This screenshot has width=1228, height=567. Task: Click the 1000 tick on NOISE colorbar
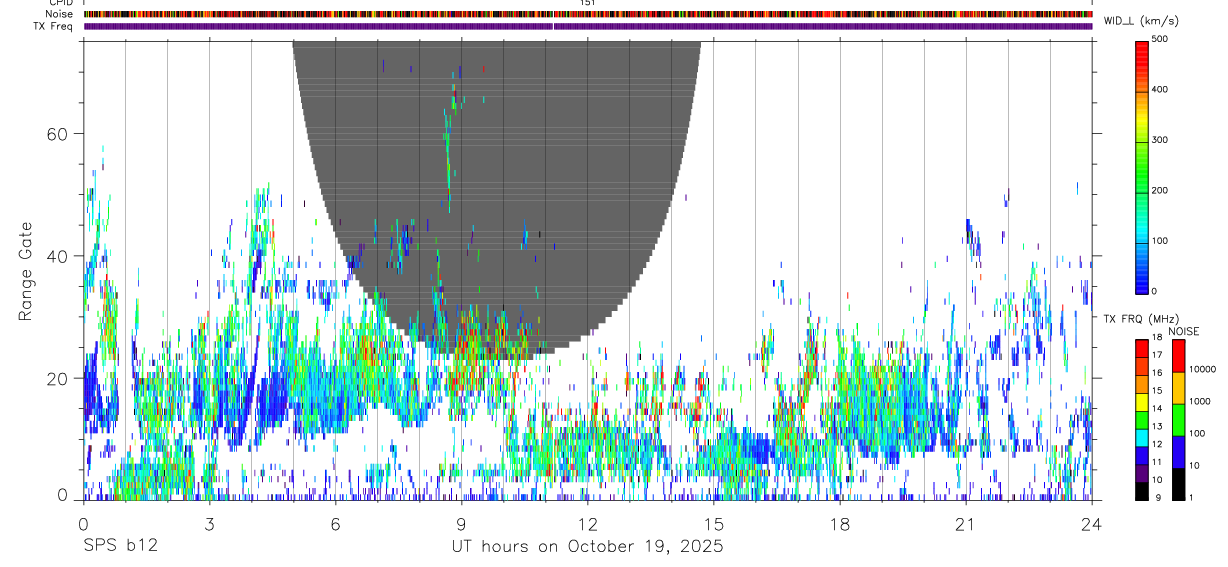pos(1199,401)
